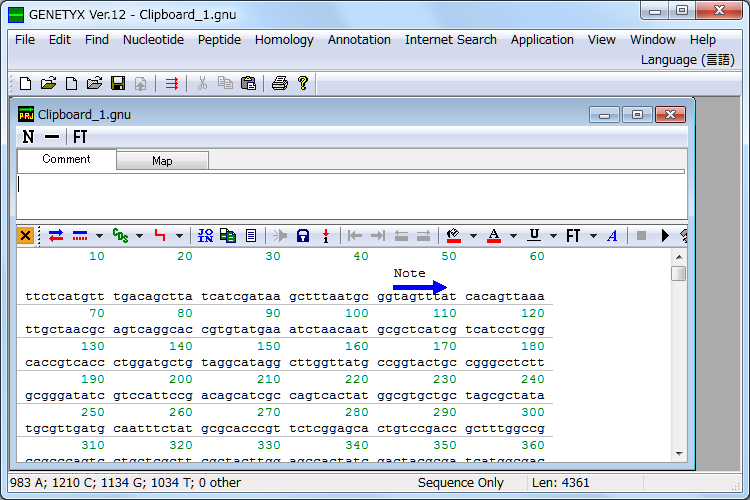This screenshot has height=500, width=750.
Task: Open the dropdown arrow beside CDS
Action: [x=139, y=235]
